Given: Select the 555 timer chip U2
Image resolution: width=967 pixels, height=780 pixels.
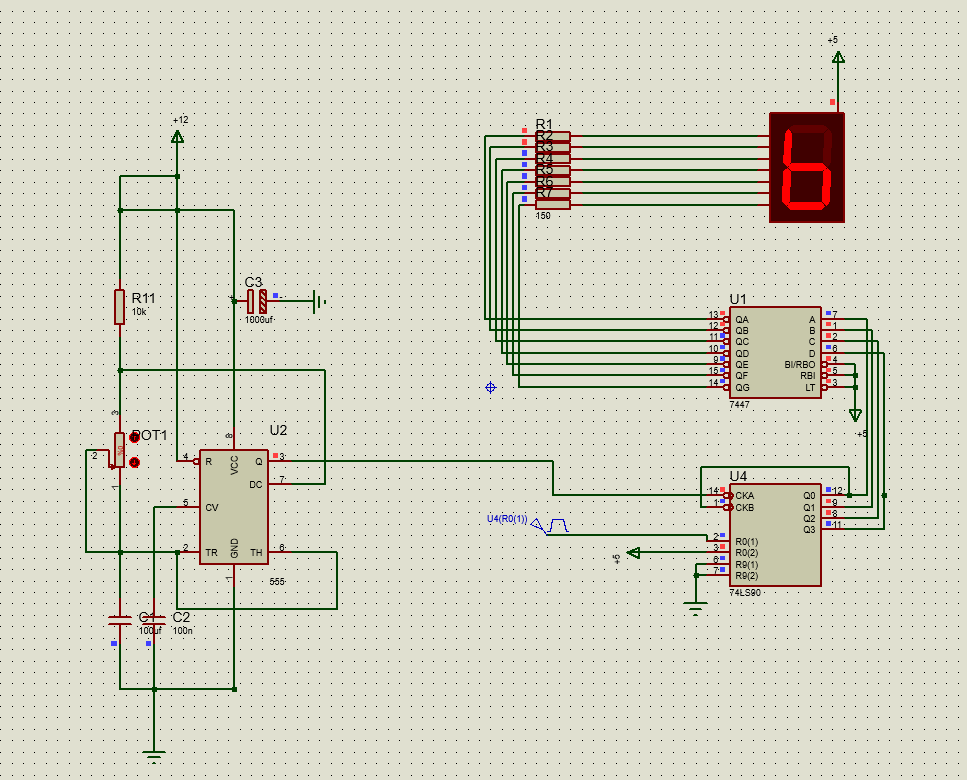Looking at the screenshot, I should [x=234, y=507].
